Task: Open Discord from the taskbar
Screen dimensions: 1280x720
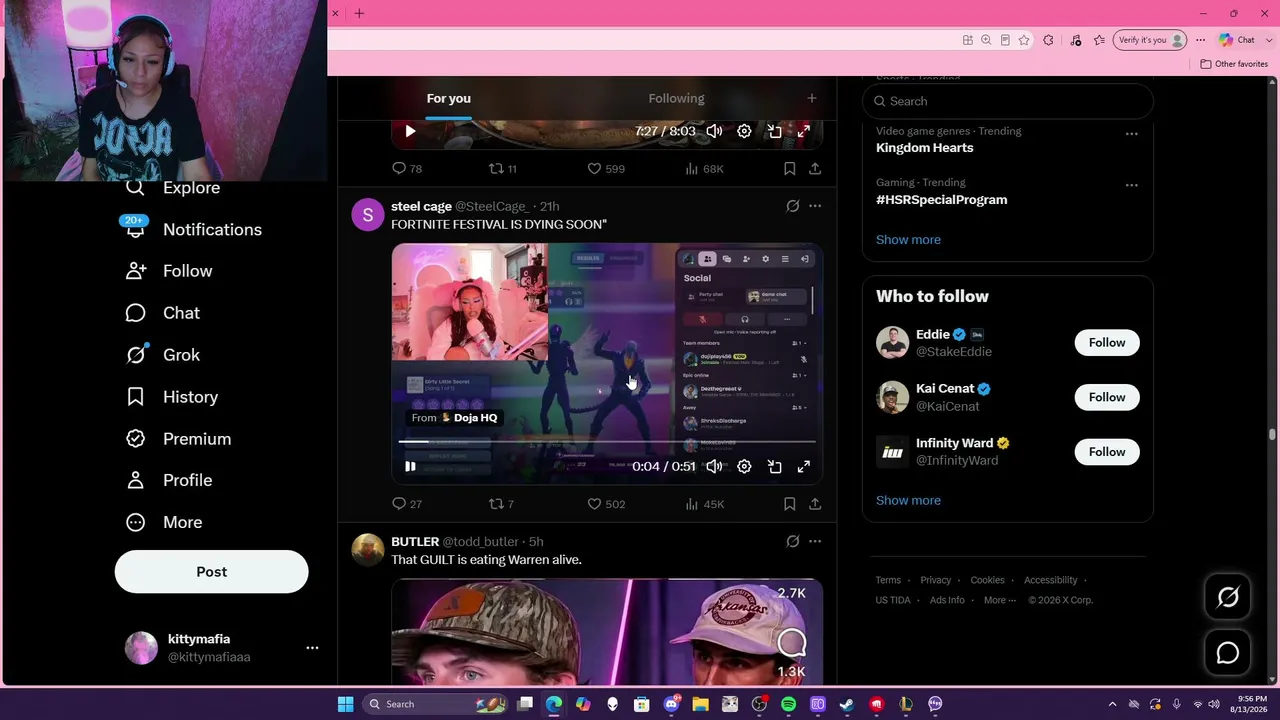Action: click(x=671, y=704)
